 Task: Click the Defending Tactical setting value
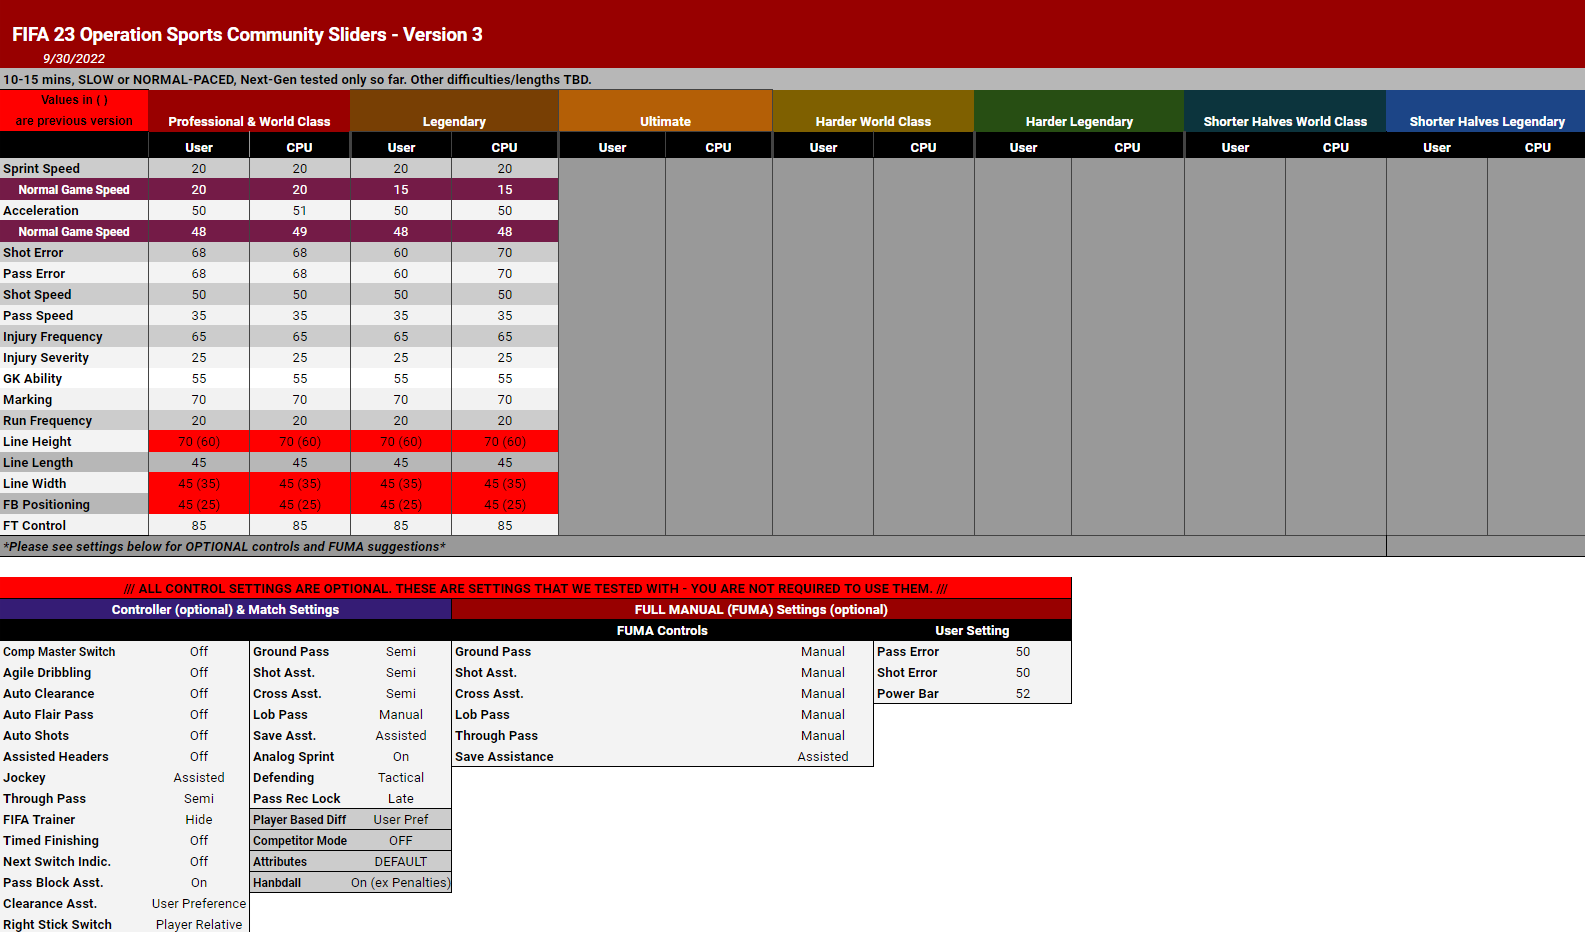pos(400,778)
